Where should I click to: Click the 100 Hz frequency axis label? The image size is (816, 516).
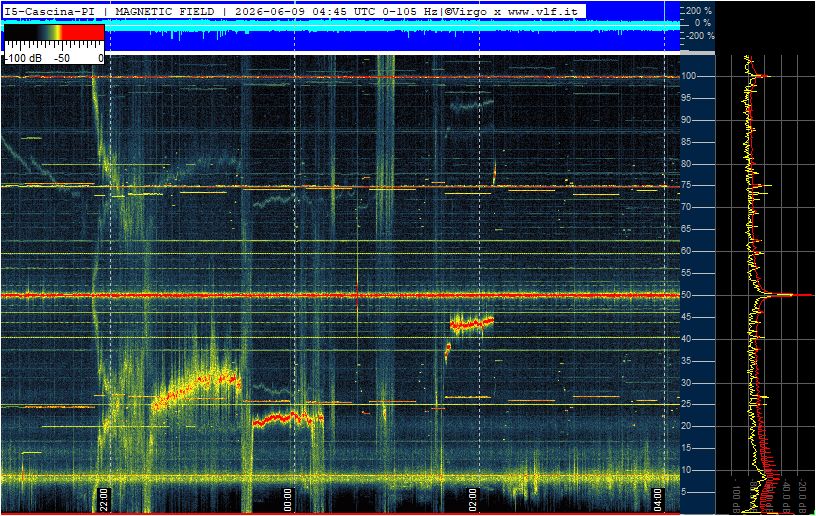pos(689,76)
